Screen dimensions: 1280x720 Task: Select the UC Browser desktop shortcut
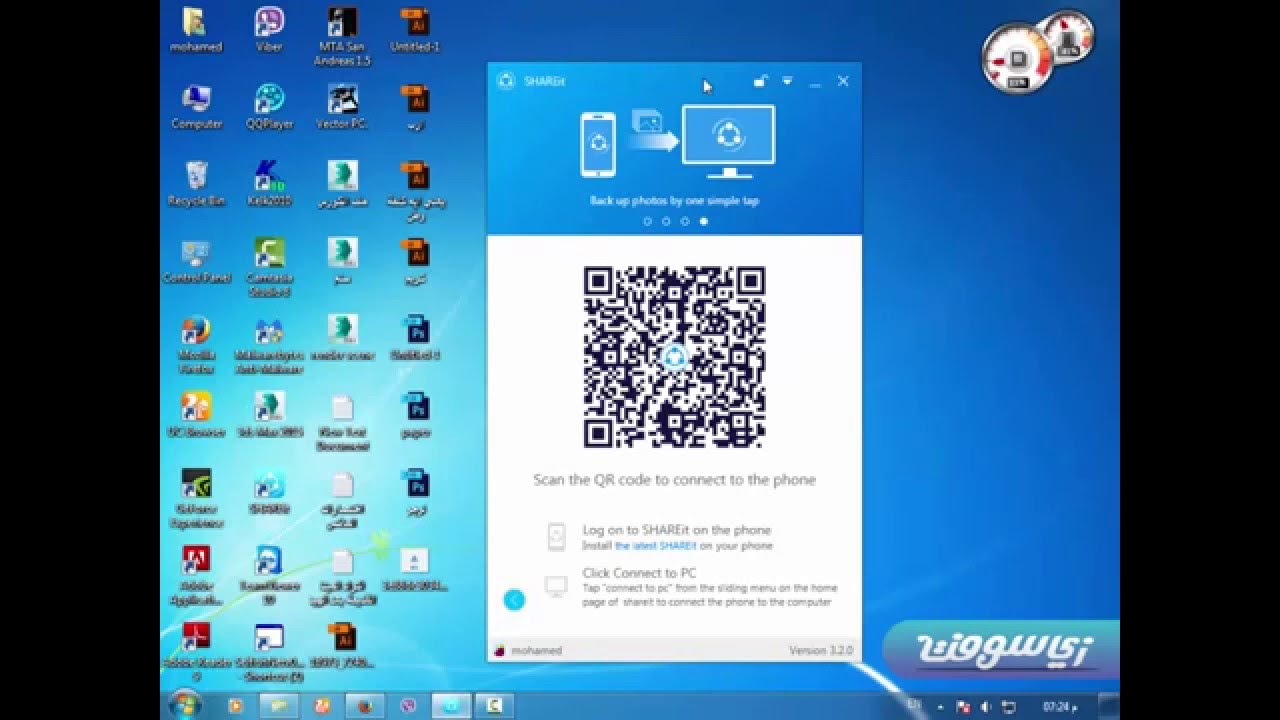click(196, 415)
